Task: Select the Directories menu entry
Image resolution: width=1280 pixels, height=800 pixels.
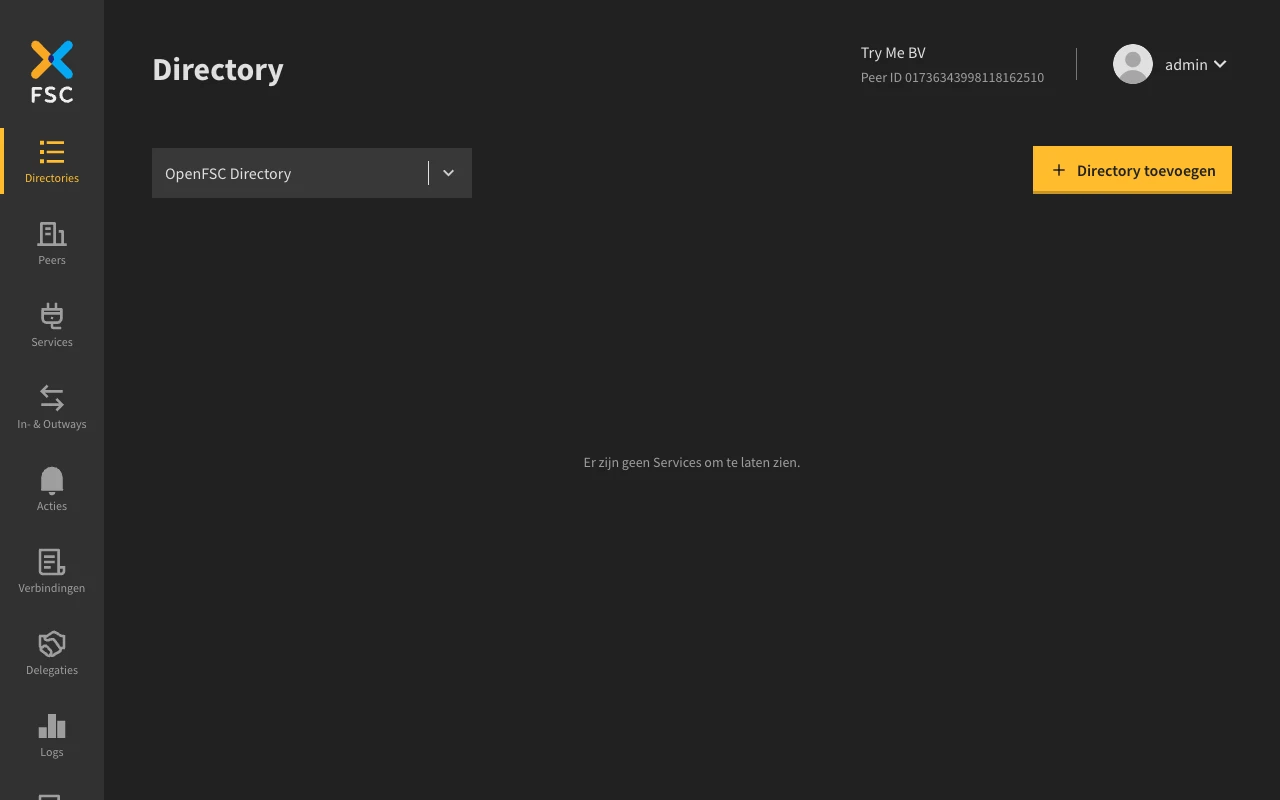Action: pyautogui.click(x=51, y=161)
